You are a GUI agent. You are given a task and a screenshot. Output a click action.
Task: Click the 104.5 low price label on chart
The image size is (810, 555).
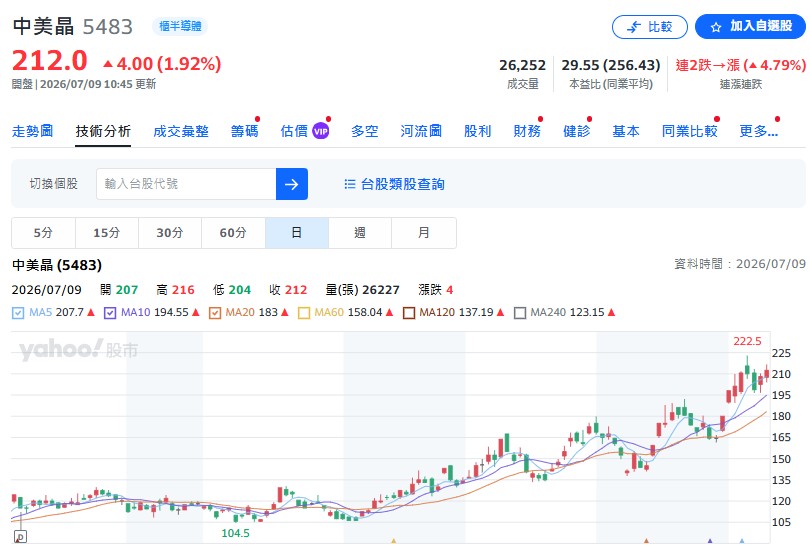coord(236,533)
